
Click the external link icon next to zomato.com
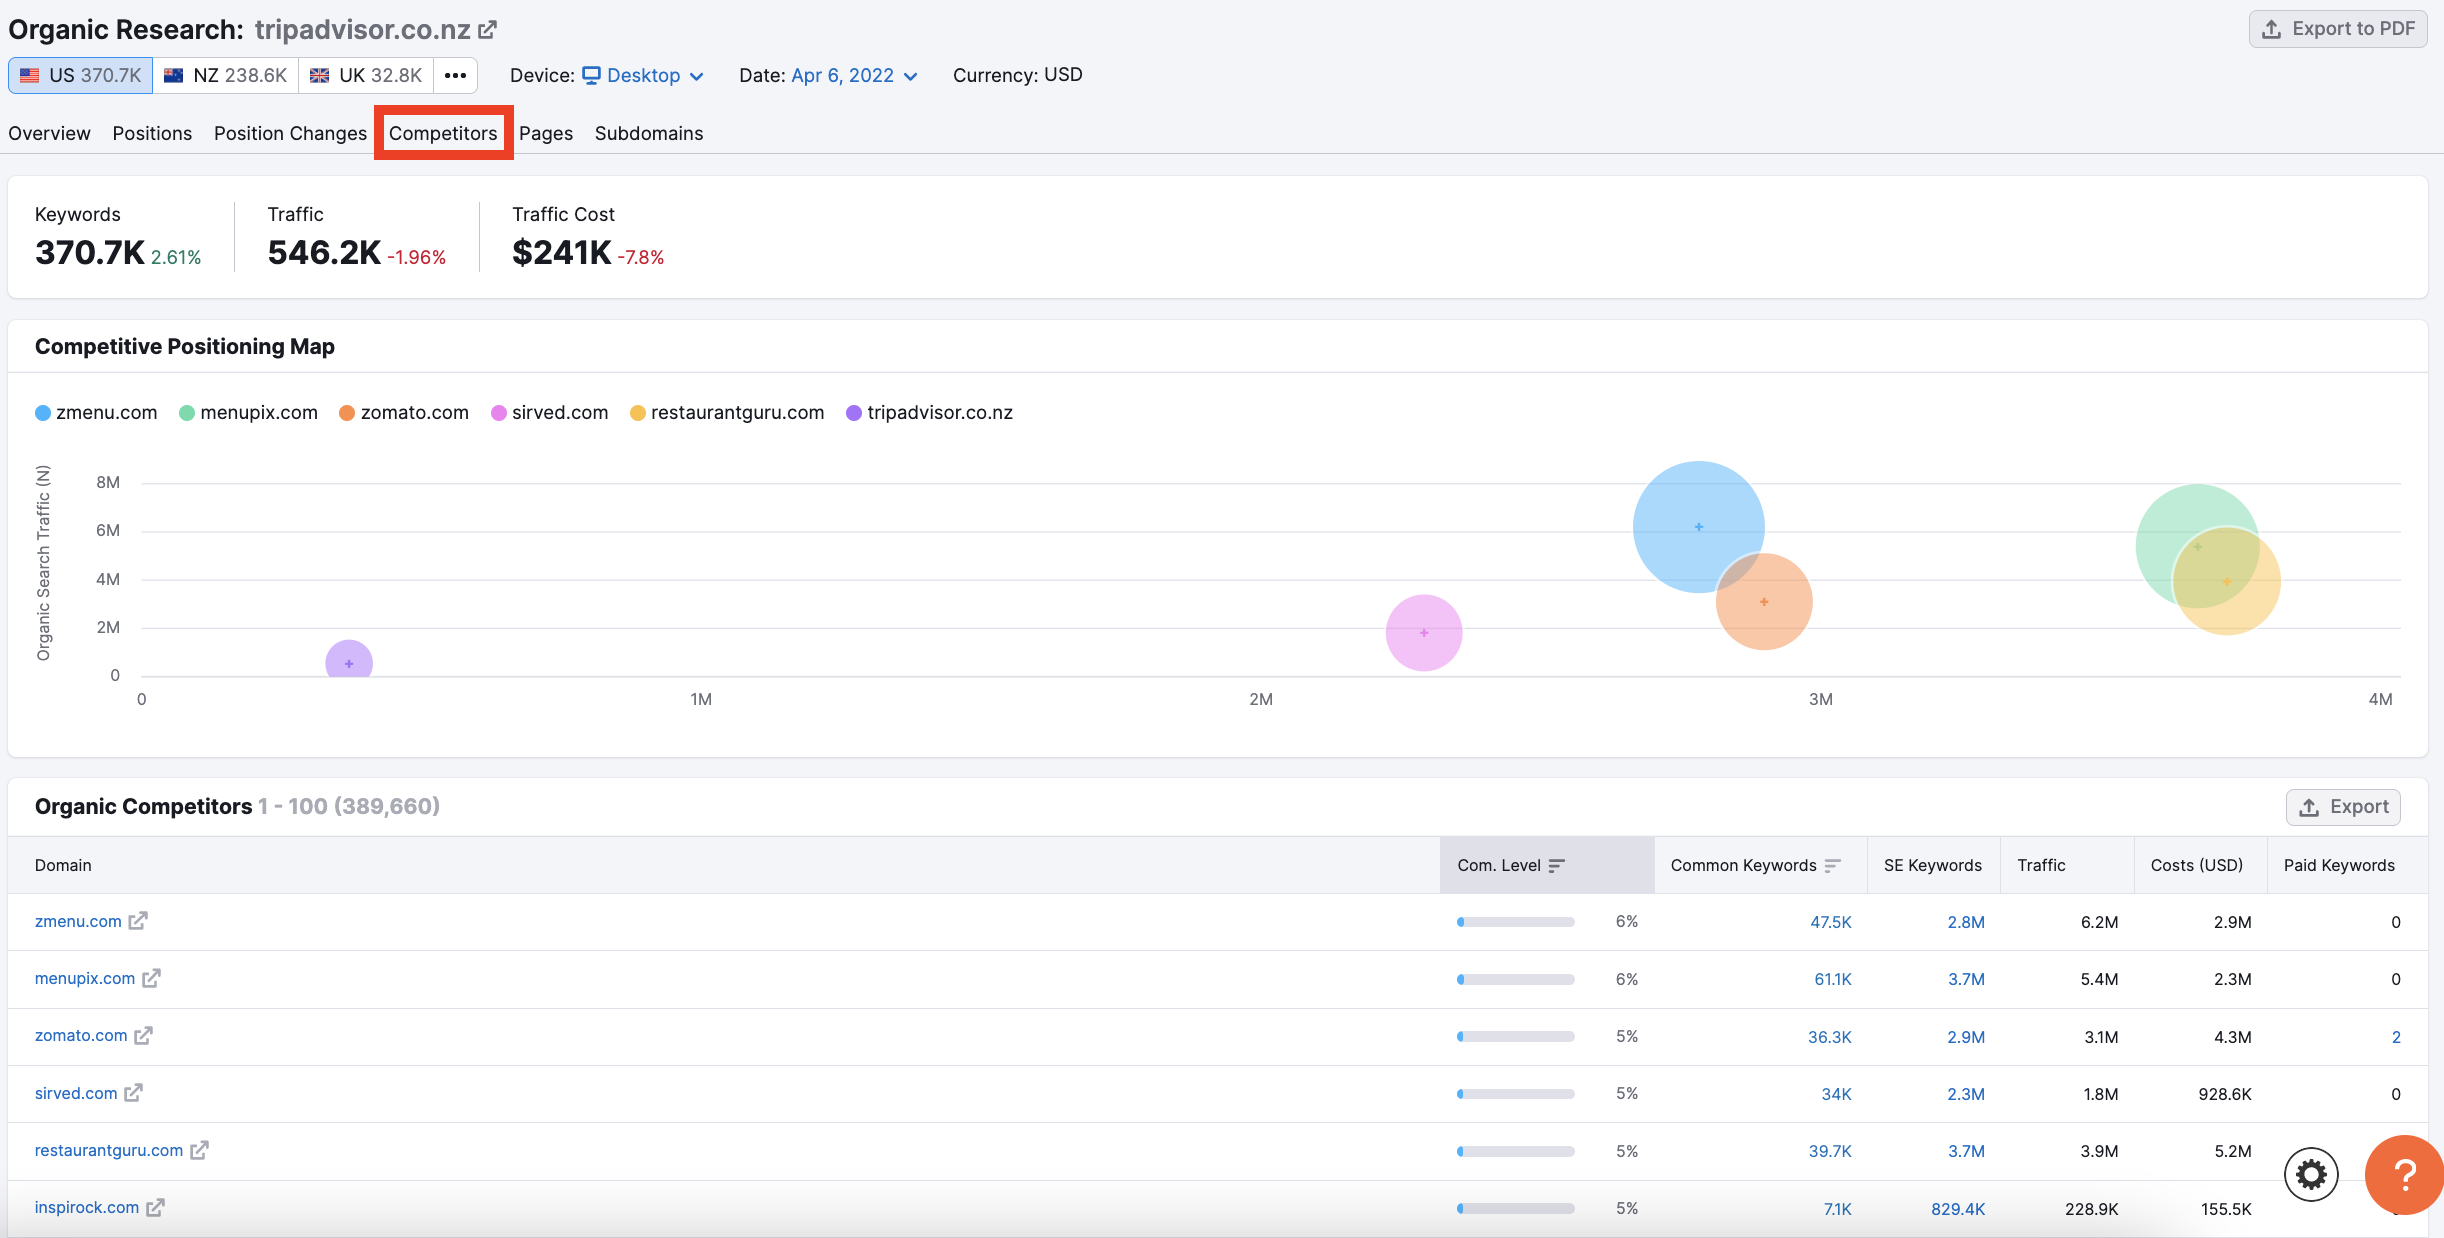pyautogui.click(x=144, y=1036)
